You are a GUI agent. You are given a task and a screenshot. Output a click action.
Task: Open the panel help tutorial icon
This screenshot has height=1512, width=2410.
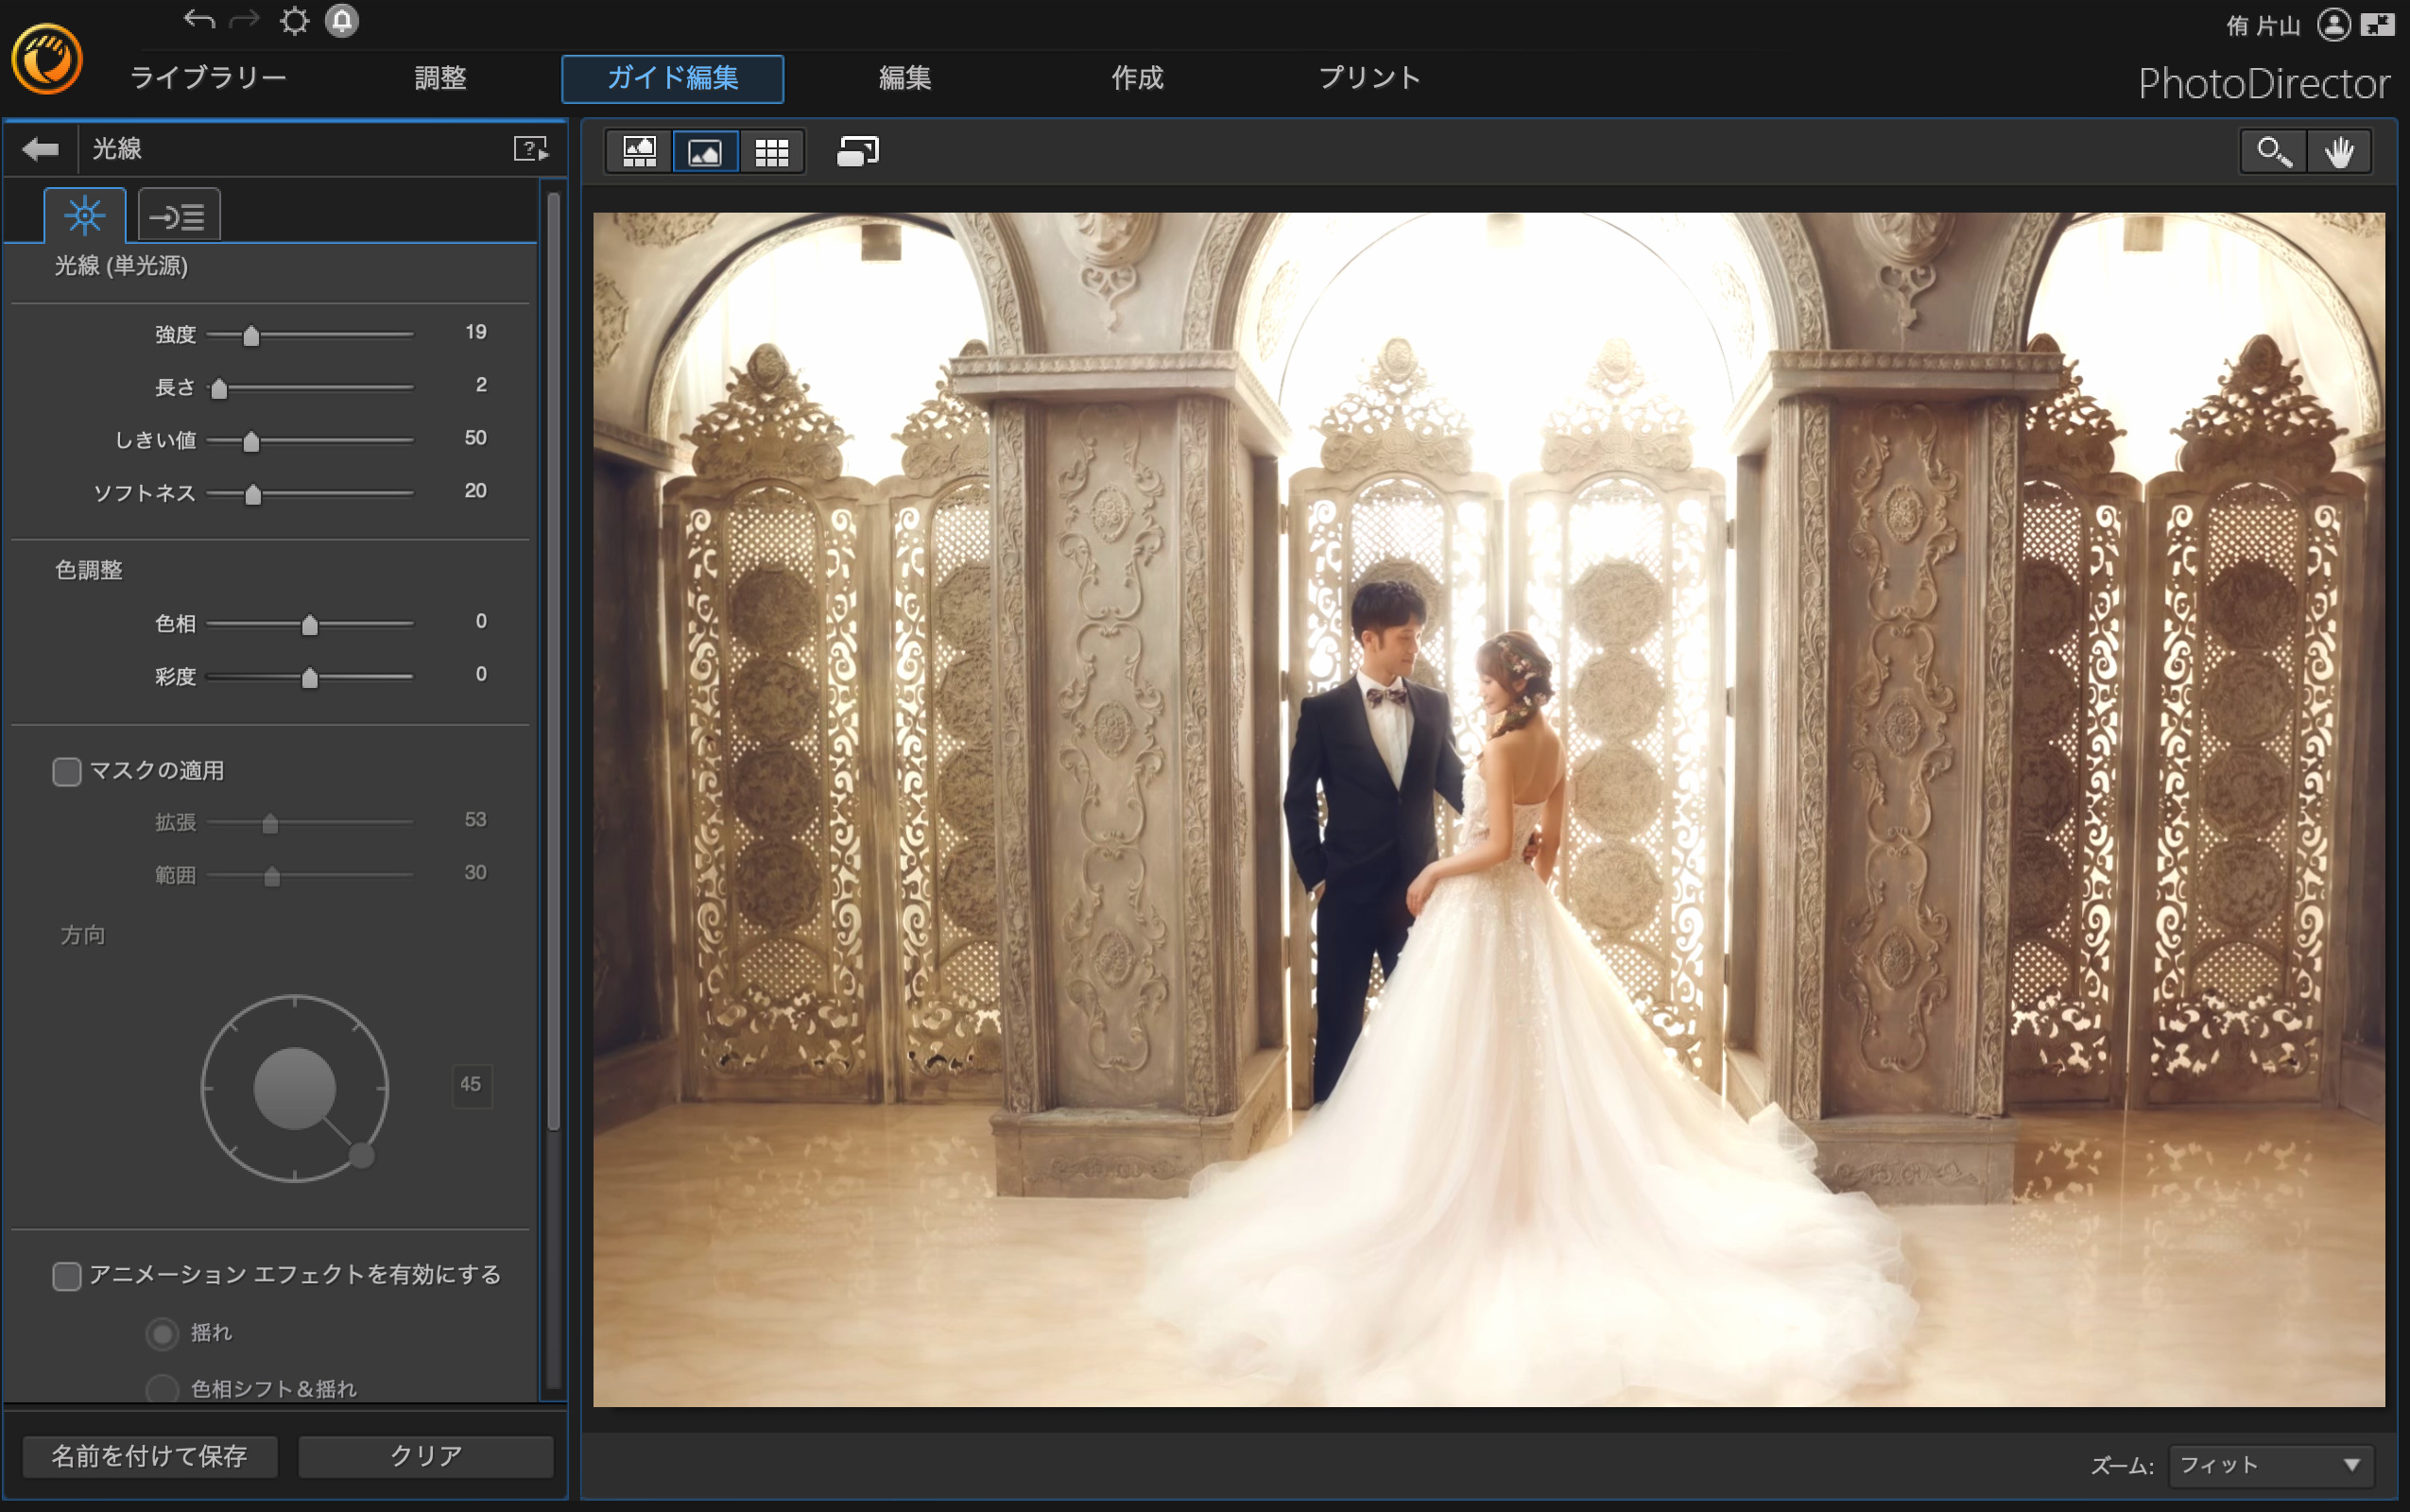coord(531,149)
